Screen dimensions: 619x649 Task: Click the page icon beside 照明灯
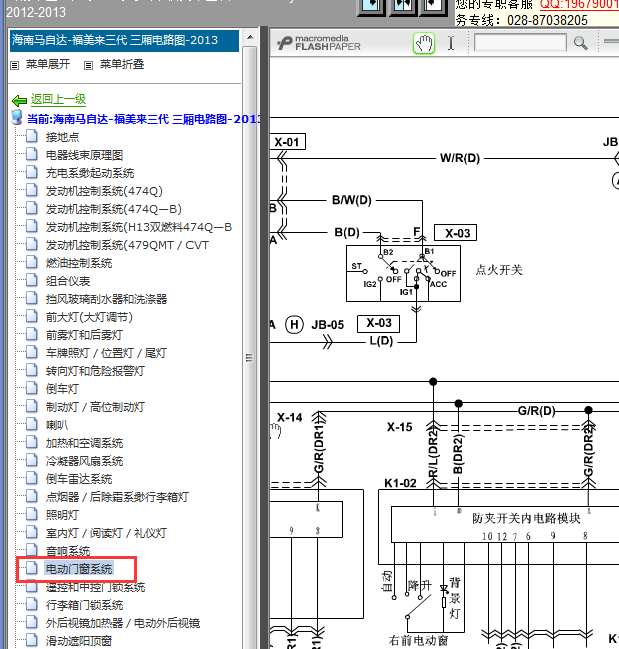point(32,514)
